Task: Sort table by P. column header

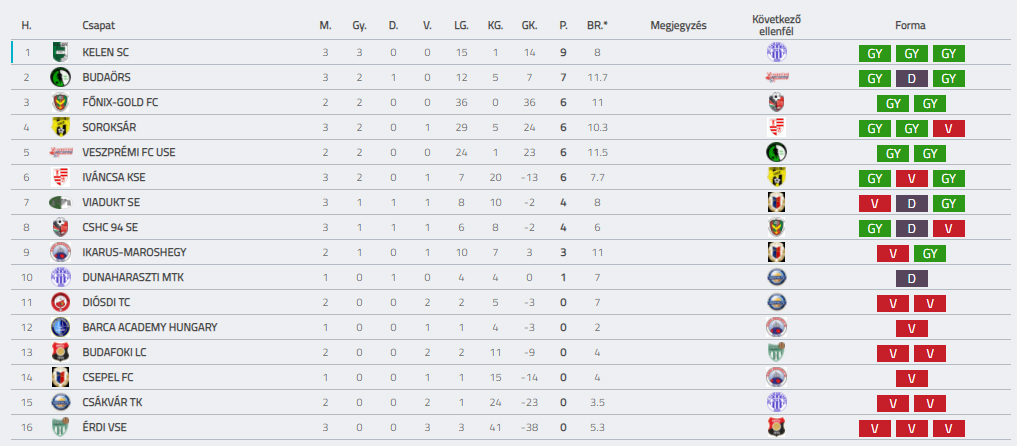Action: (x=563, y=26)
